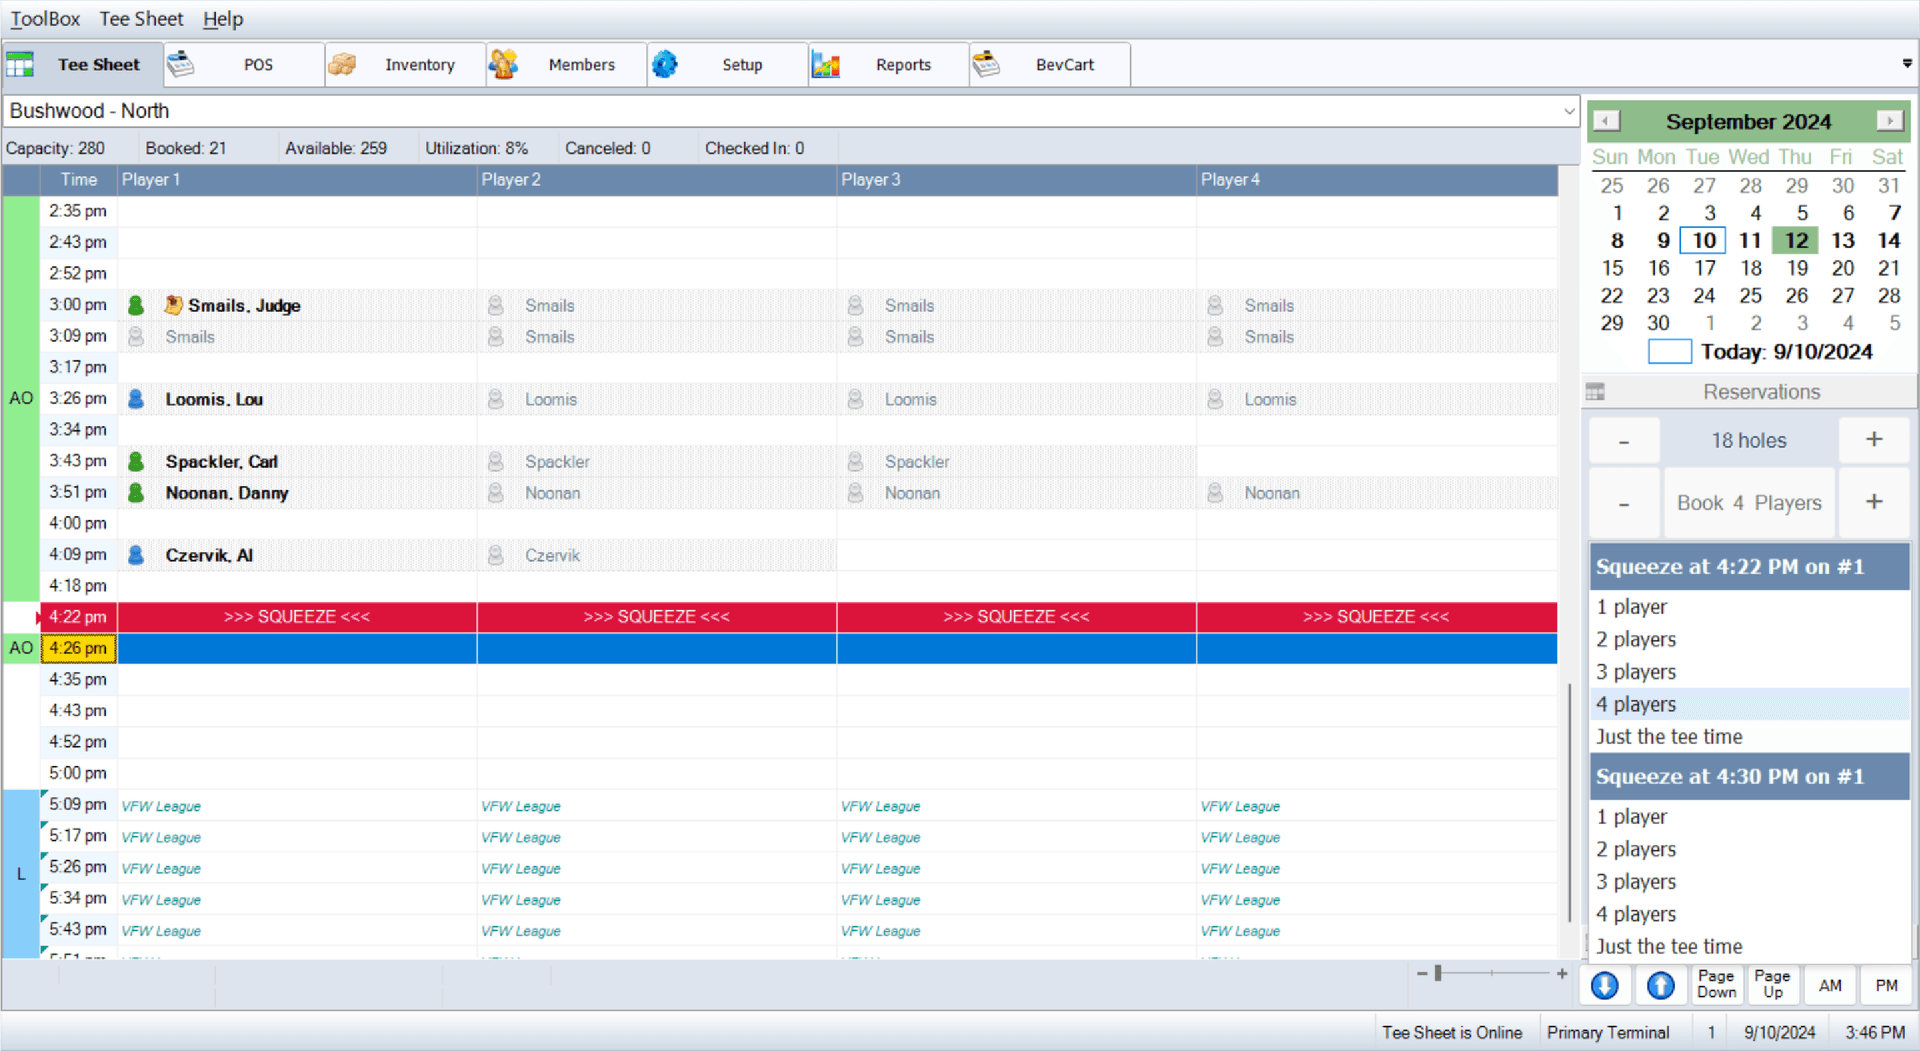Go to previous month in calendar

pyautogui.click(x=1606, y=121)
